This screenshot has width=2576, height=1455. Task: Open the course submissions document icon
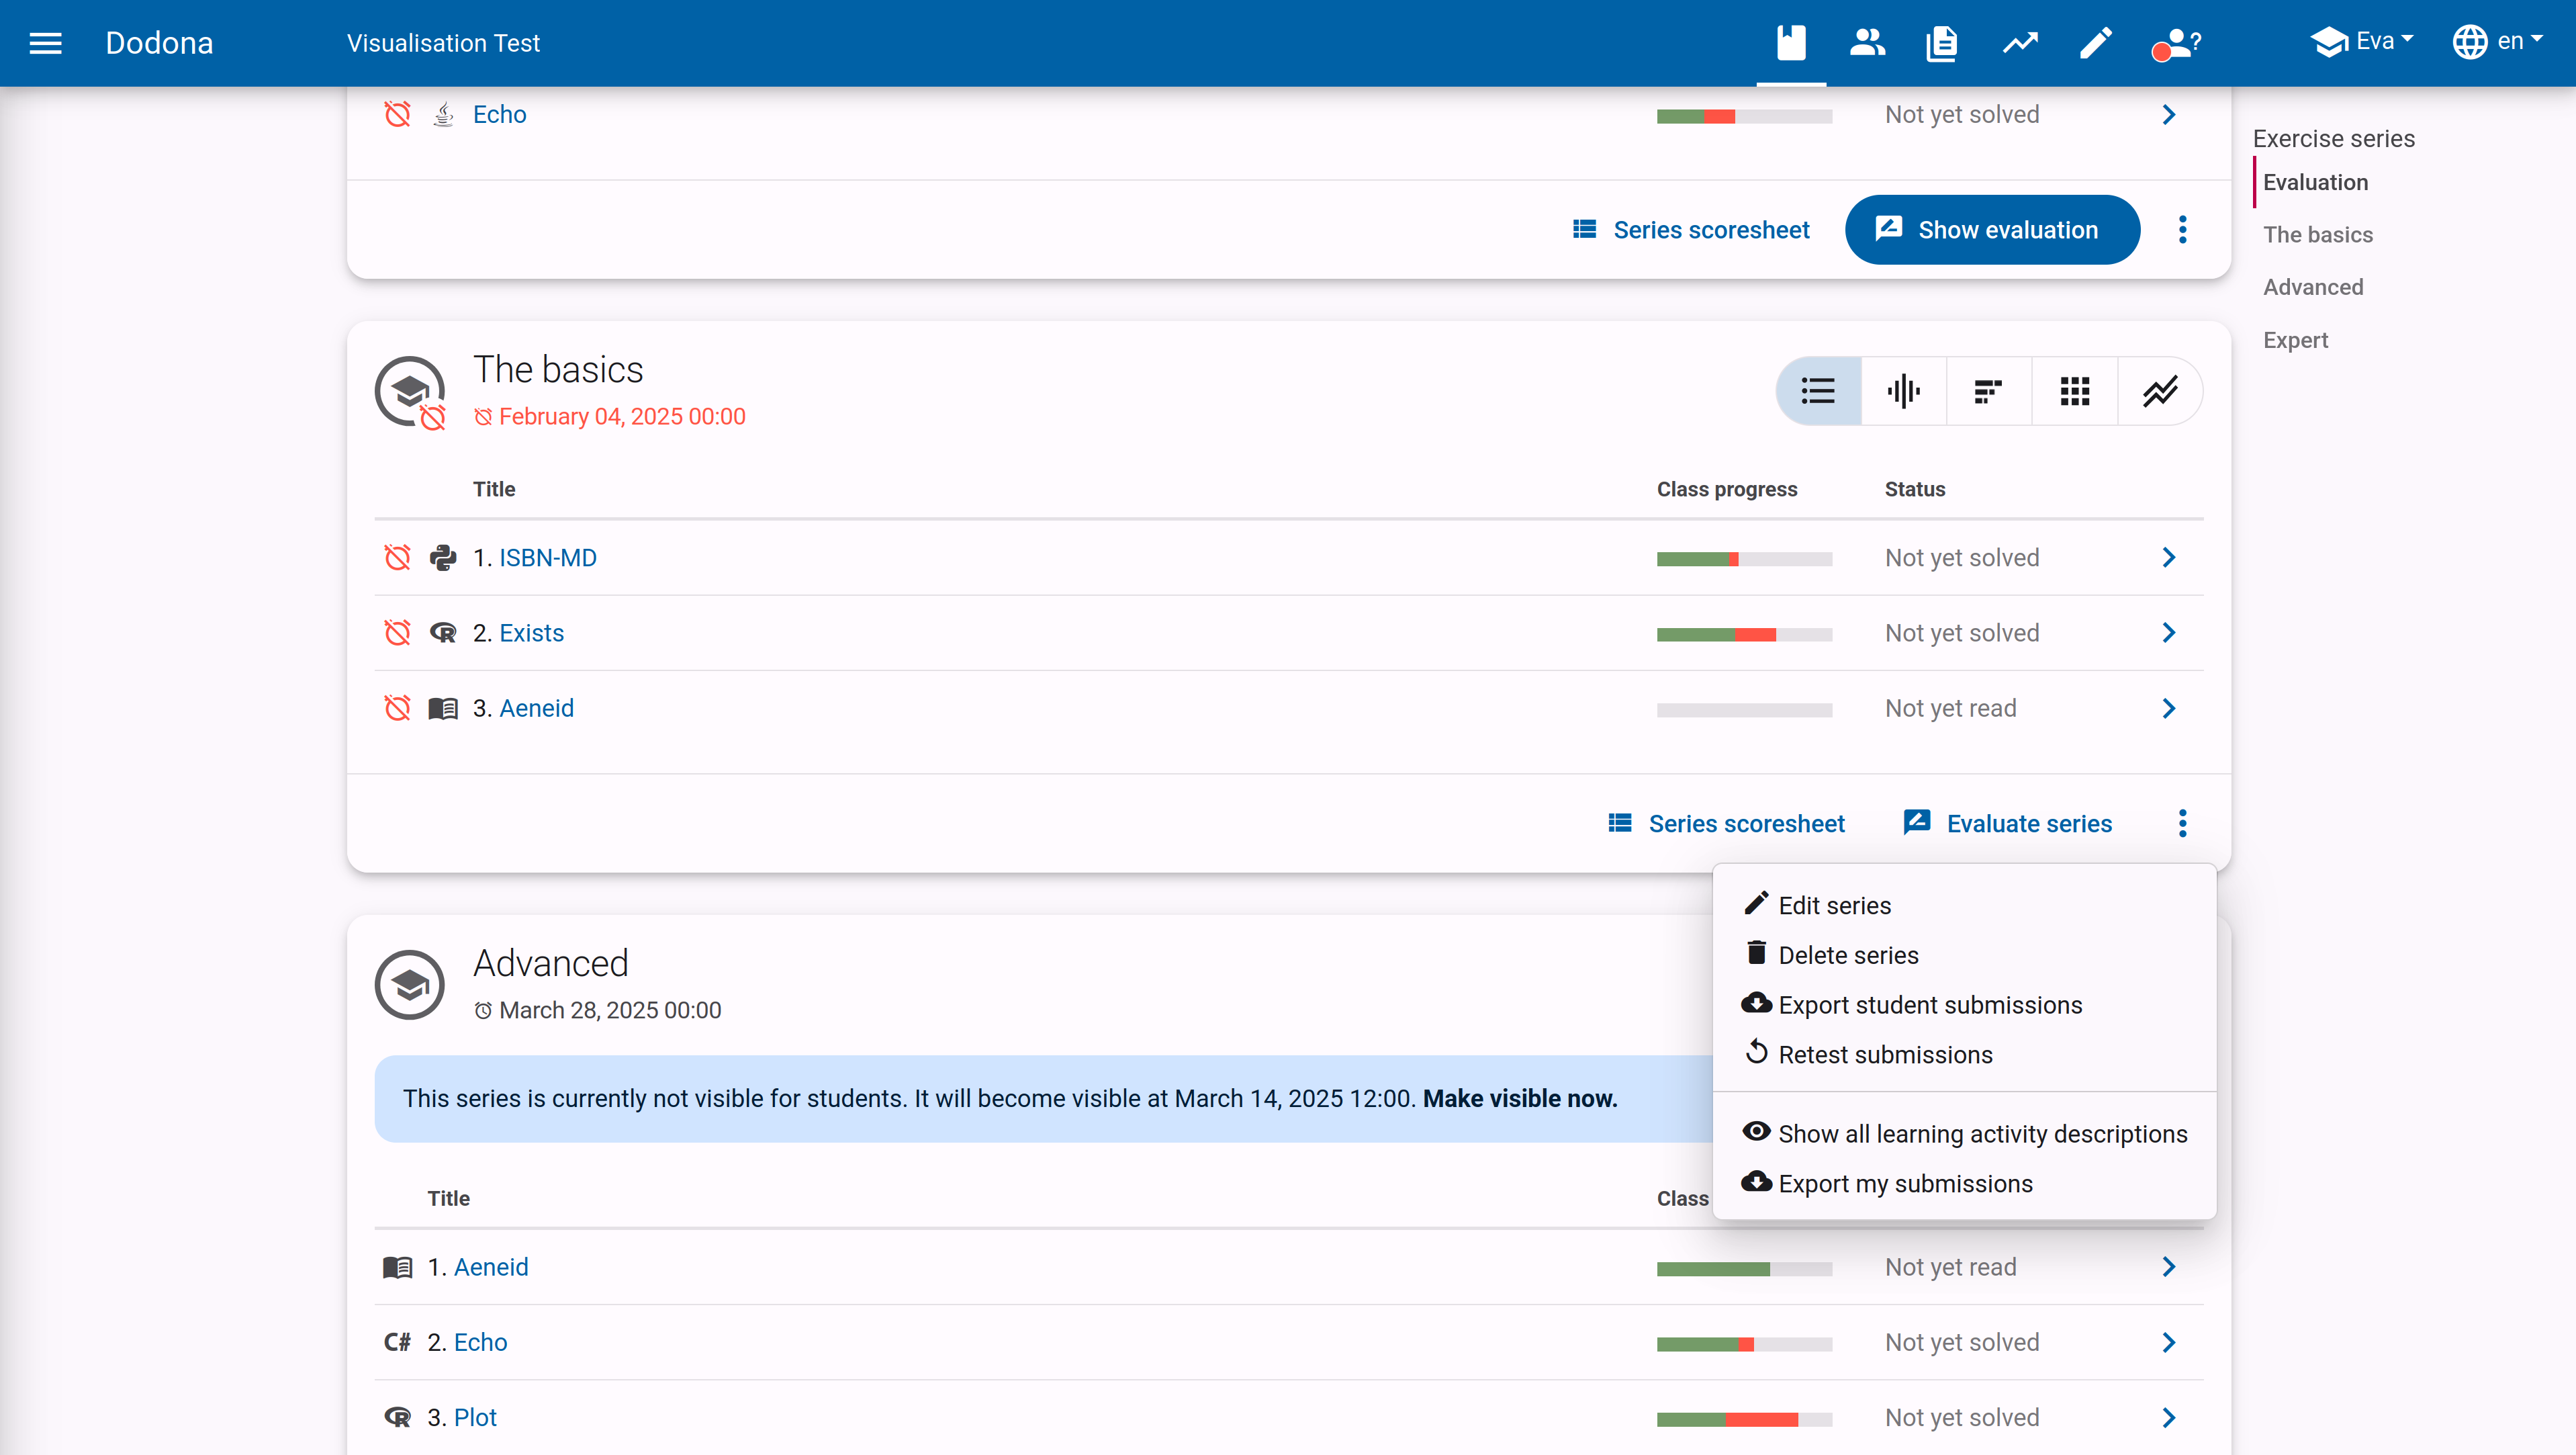[x=1942, y=43]
